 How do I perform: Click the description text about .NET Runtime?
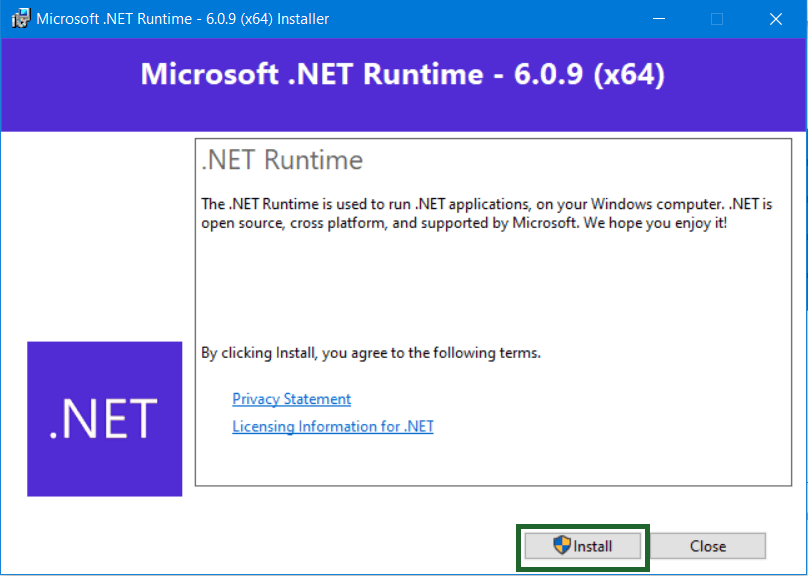pos(486,214)
